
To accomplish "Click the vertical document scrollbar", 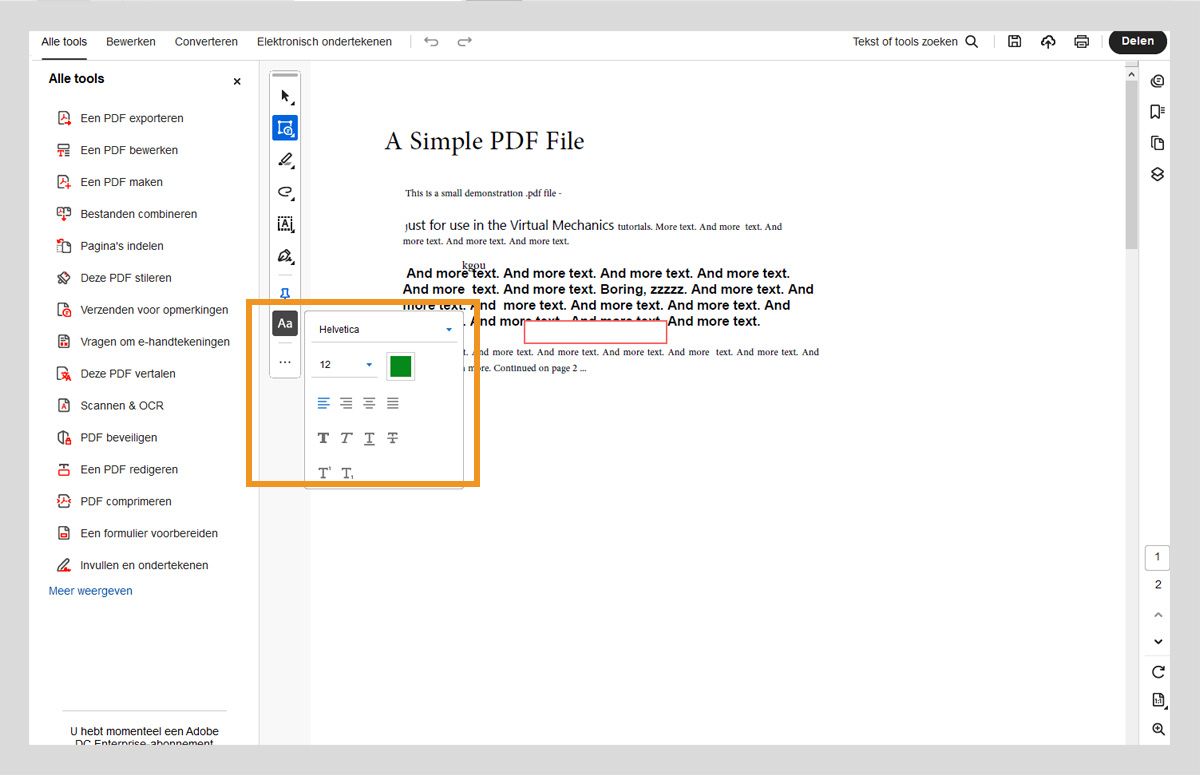I will (1132, 164).
